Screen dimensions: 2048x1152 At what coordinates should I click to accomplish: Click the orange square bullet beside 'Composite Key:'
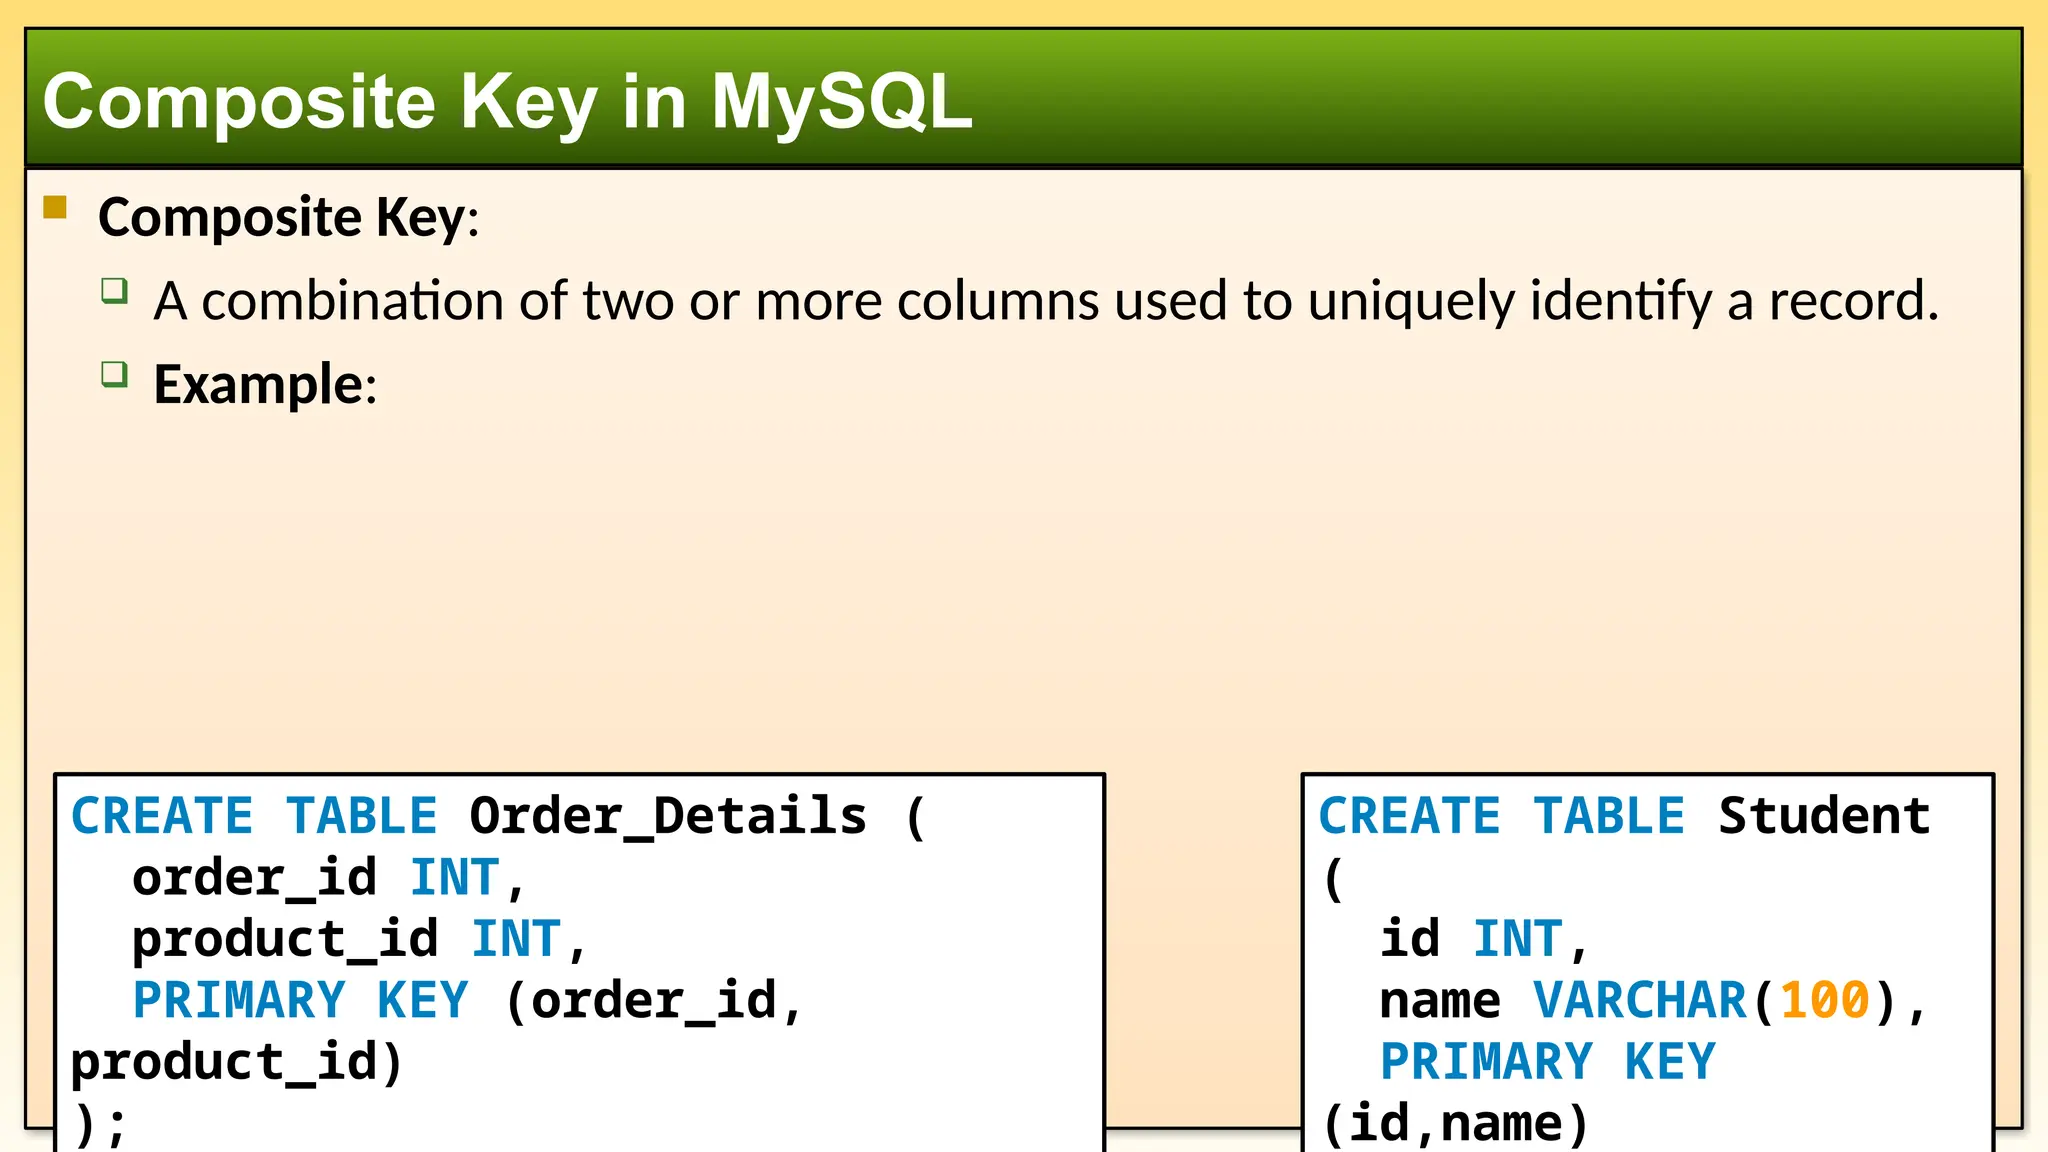(55, 207)
